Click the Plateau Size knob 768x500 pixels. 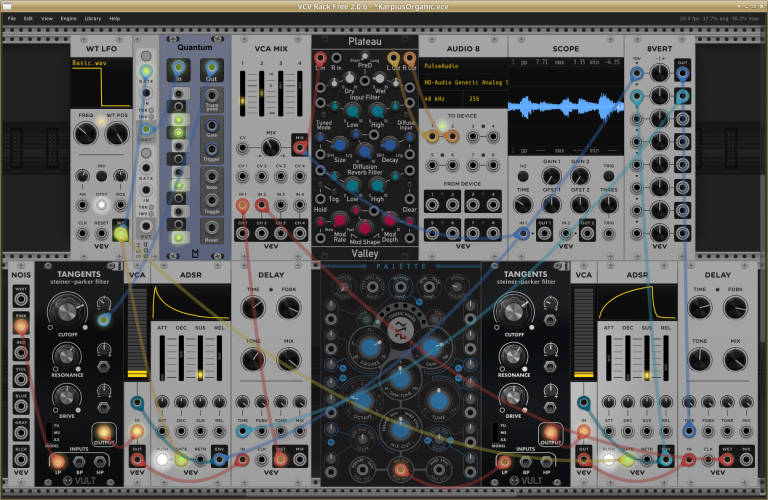[x=339, y=144]
